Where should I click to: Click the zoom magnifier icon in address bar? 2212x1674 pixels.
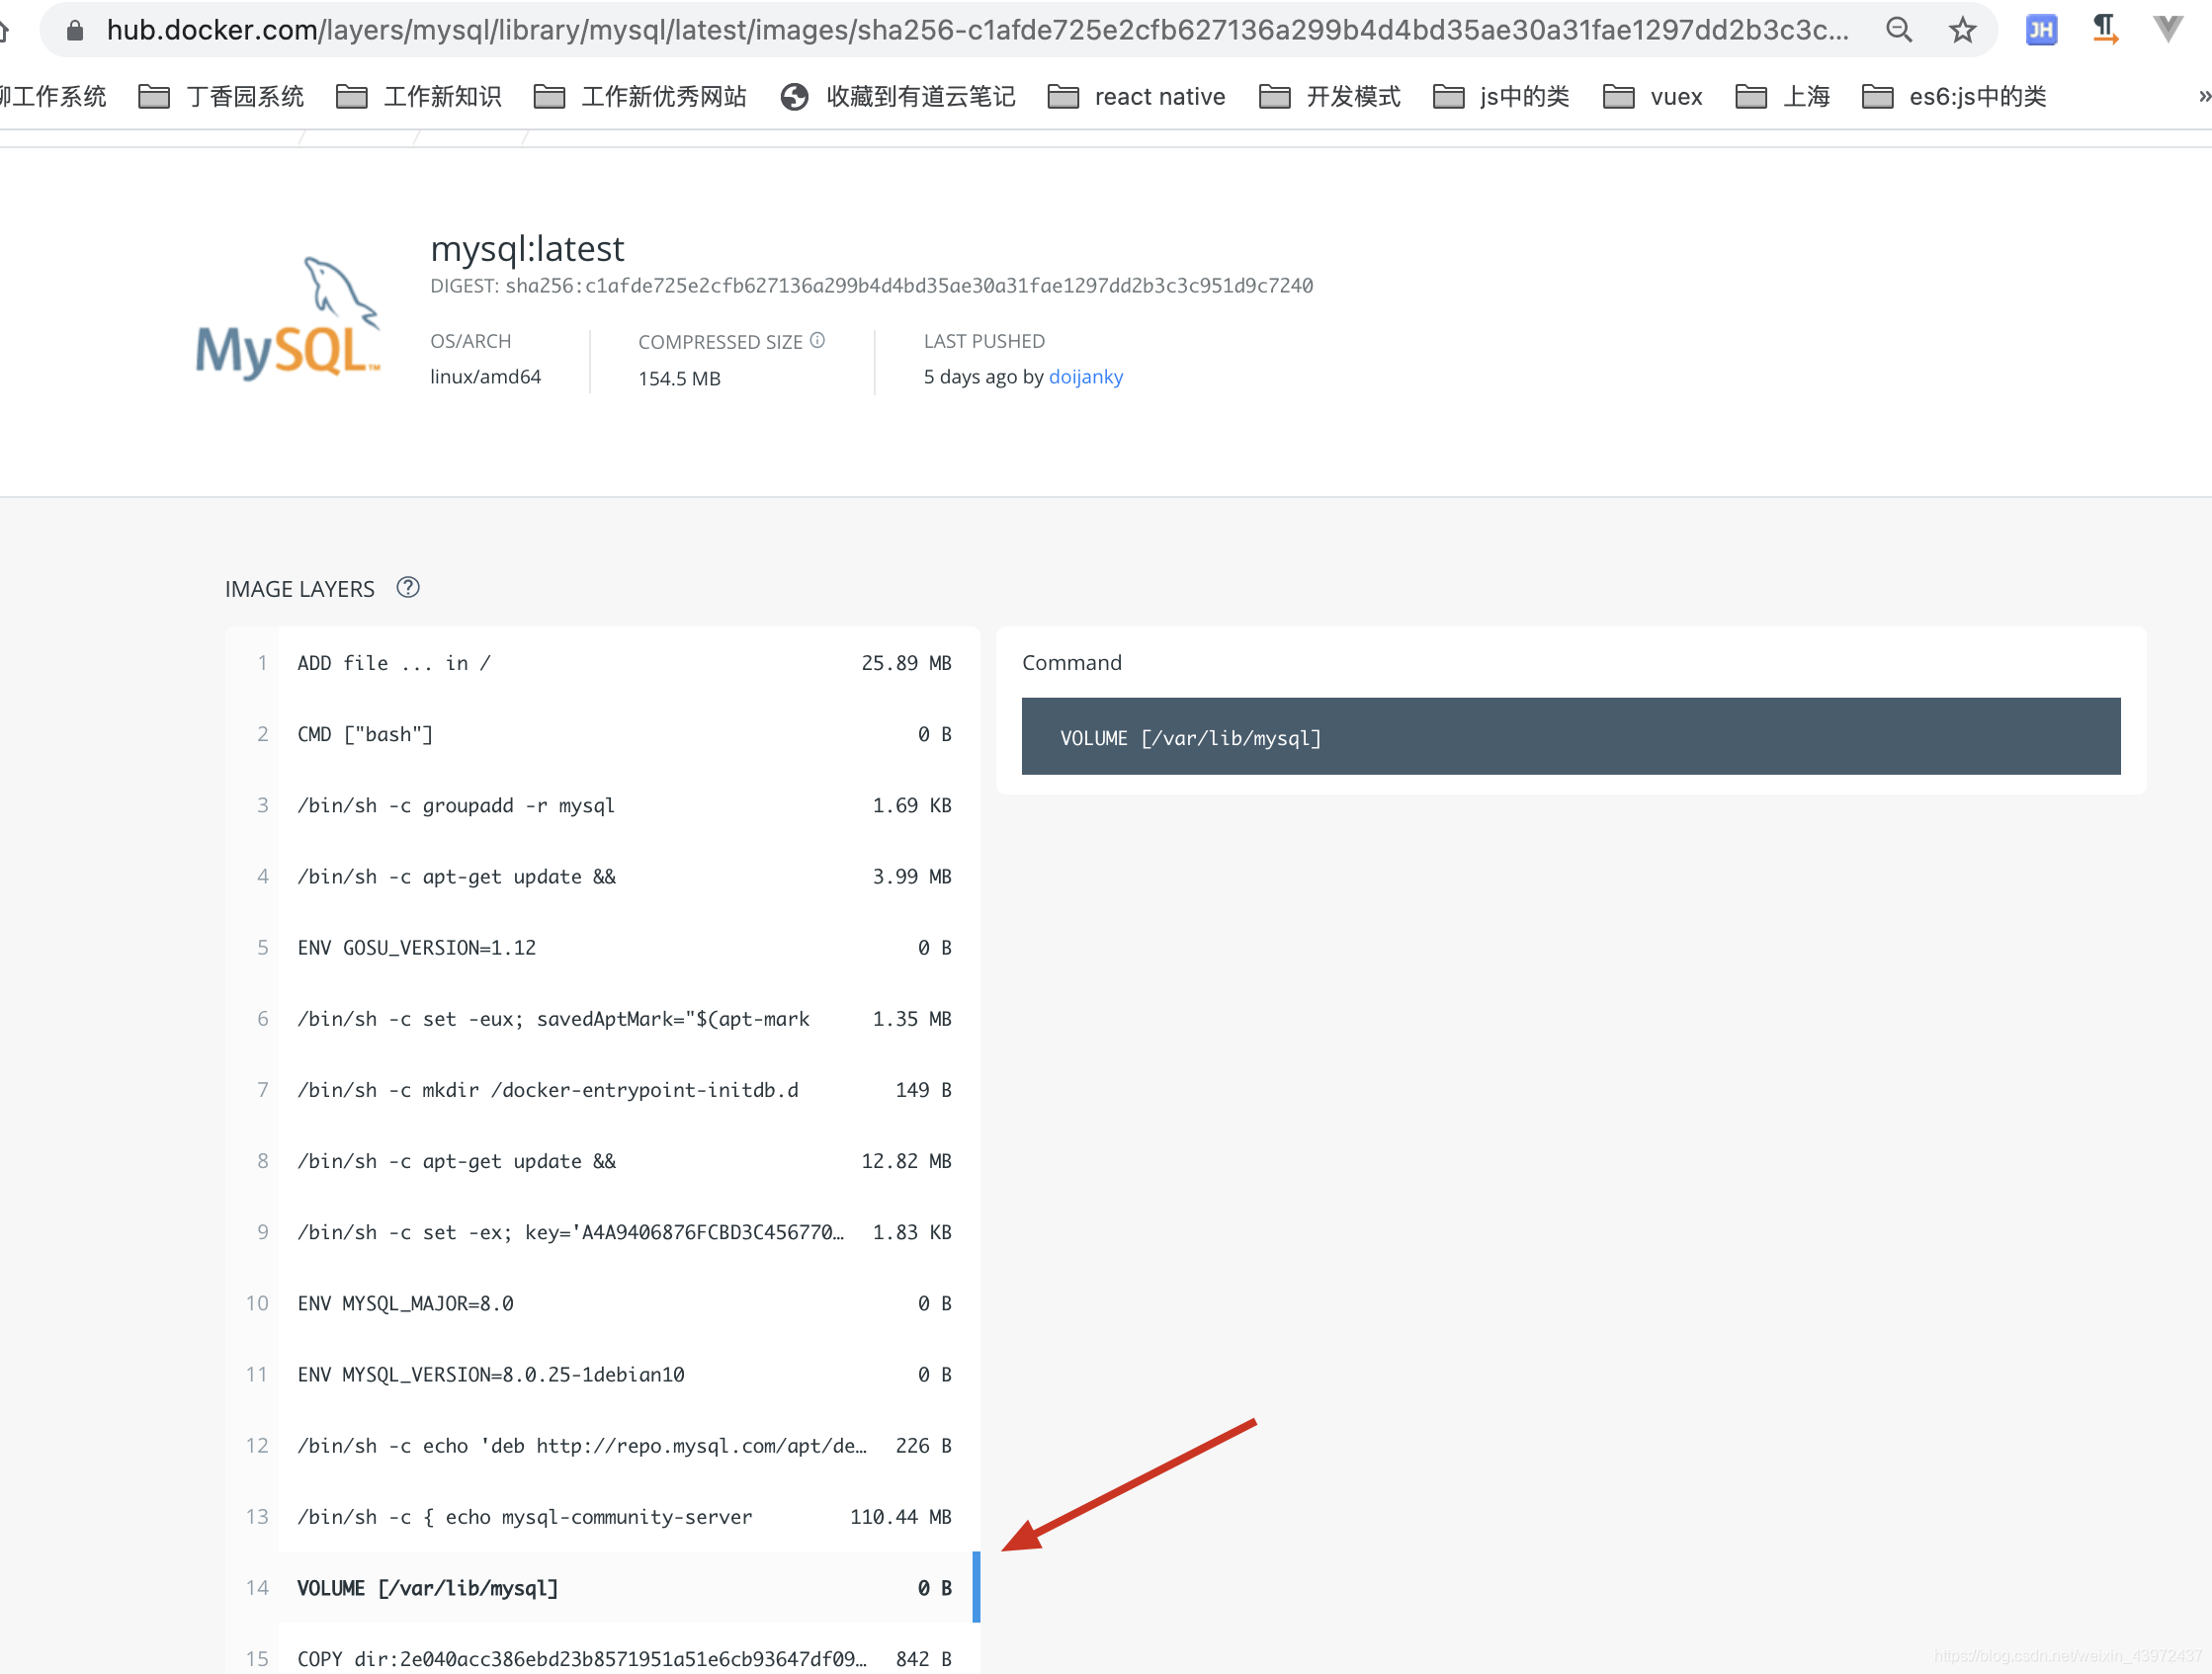coord(1898,30)
